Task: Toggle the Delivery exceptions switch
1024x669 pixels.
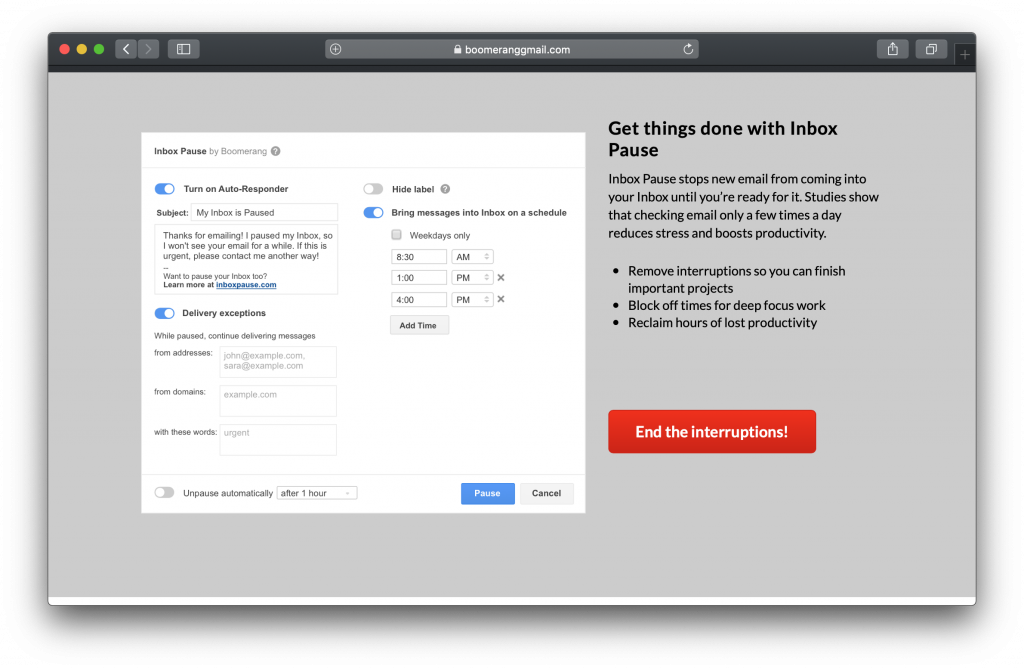Action: (165, 313)
